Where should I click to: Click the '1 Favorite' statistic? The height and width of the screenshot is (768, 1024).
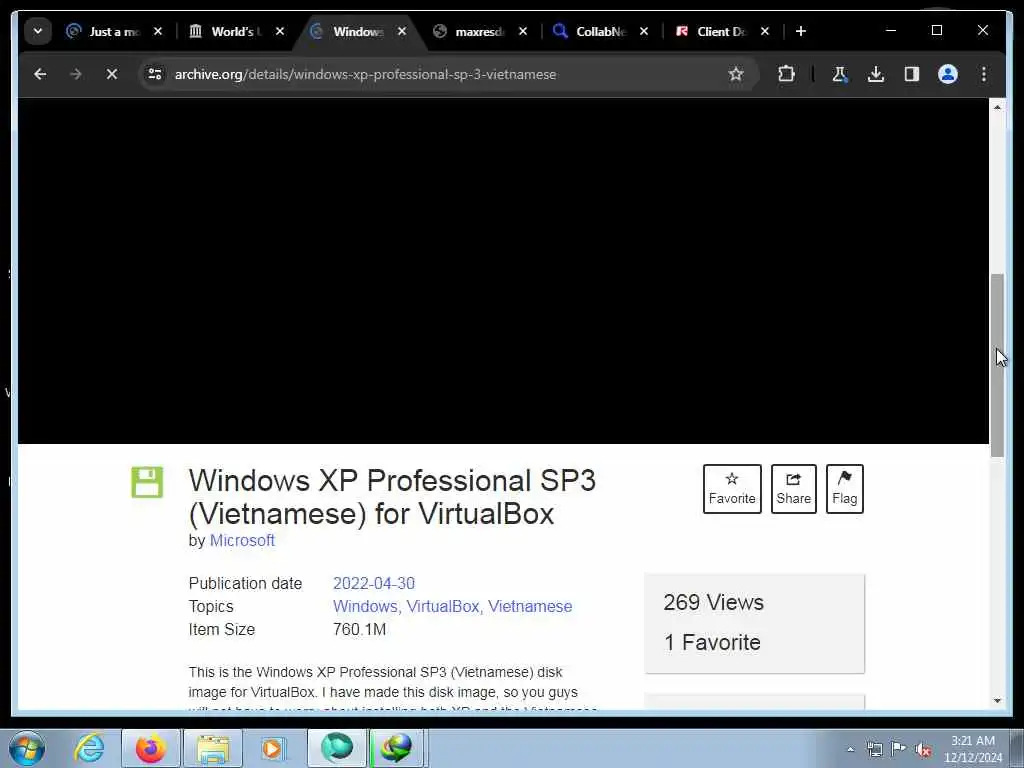tap(712, 643)
